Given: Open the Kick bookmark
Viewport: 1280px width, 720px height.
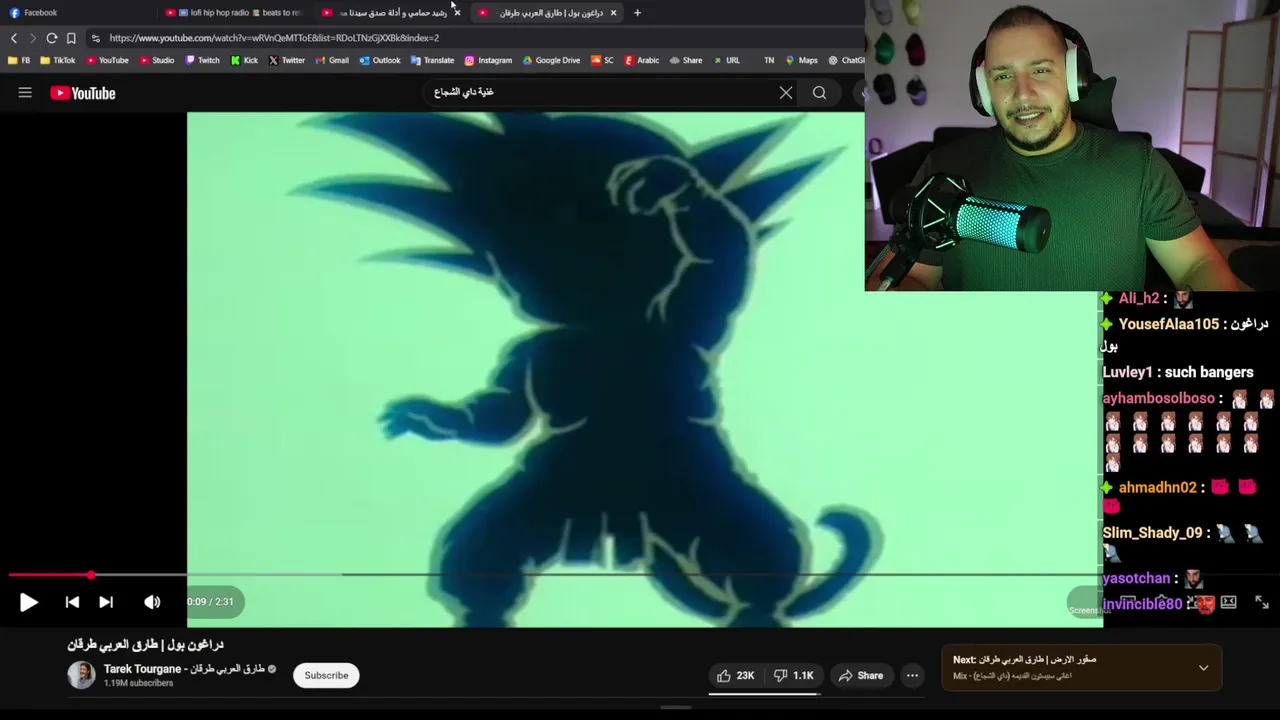Looking at the screenshot, I should pyautogui.click(x=244, y=60).
